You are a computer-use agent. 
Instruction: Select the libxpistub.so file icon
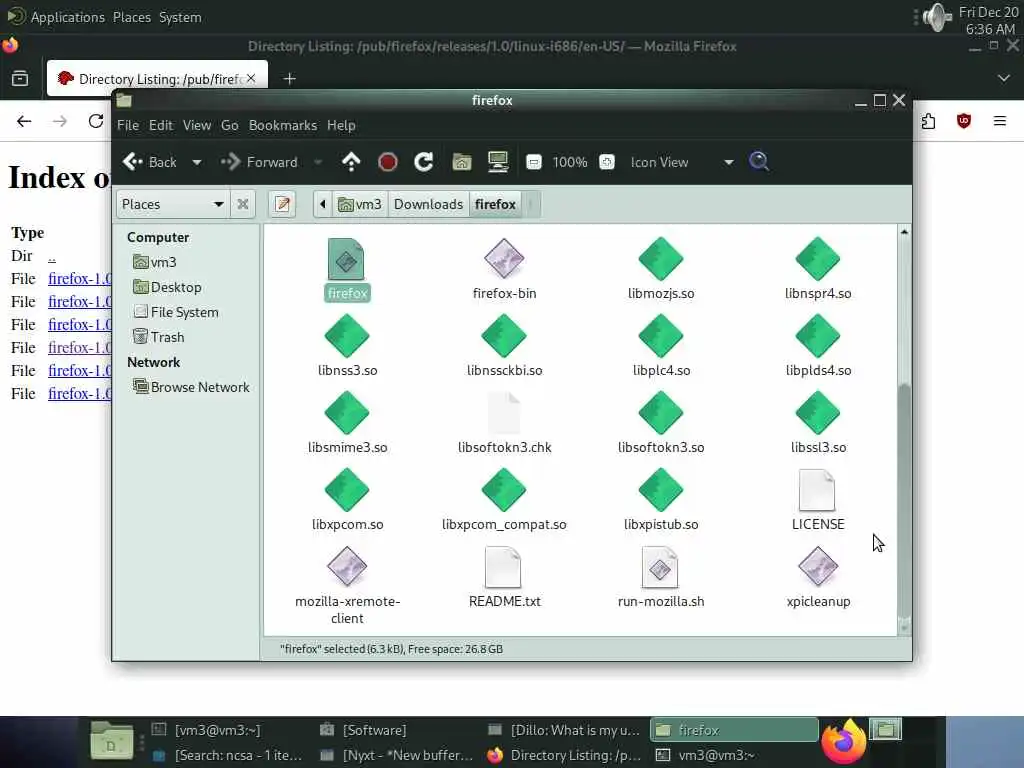(661, 490)
